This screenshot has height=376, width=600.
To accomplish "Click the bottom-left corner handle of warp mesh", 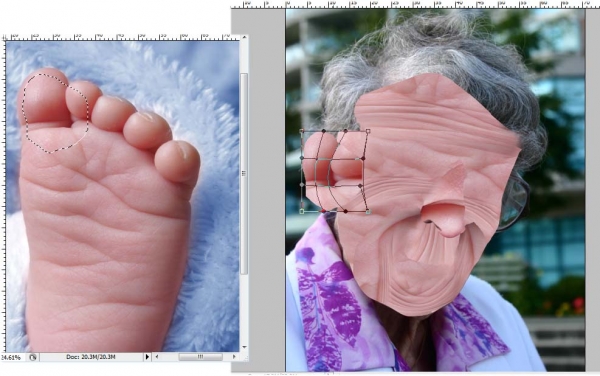I will [x=302, y=211].
